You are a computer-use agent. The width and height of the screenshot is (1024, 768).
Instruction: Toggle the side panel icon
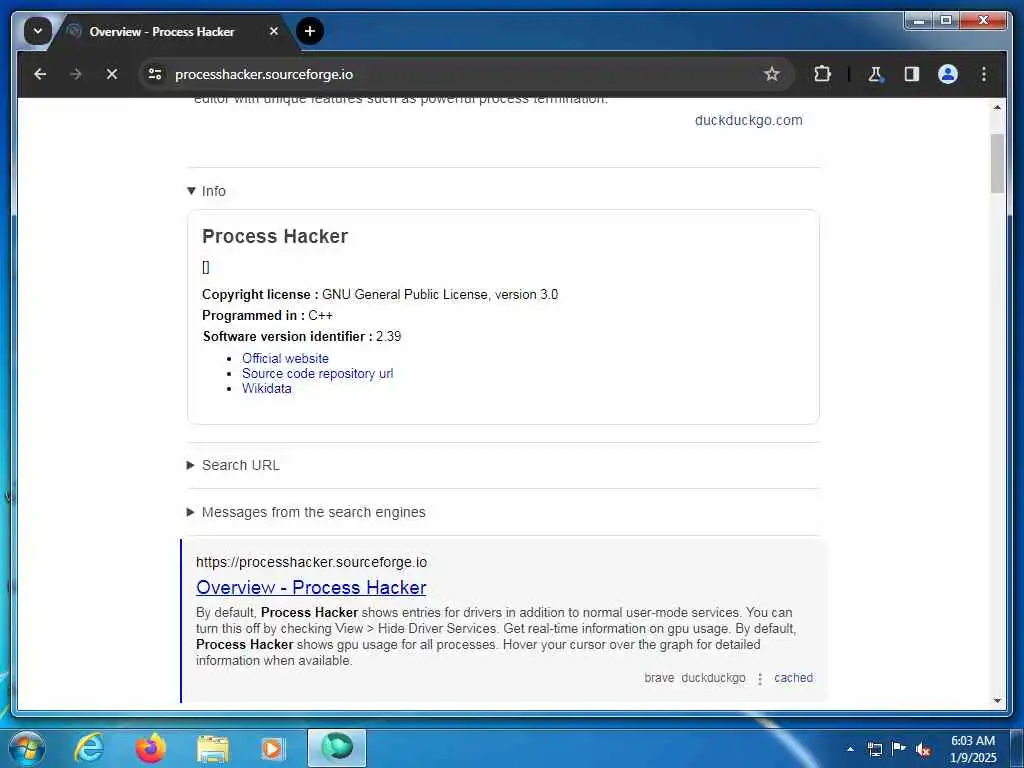click(x=912, y=74)
